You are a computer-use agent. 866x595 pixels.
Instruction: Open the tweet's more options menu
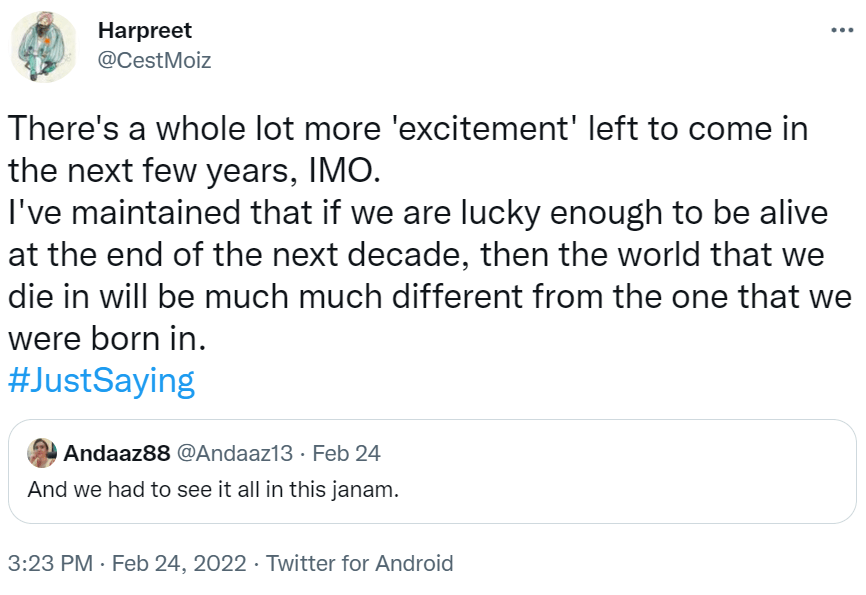click(x=841, y=30)
